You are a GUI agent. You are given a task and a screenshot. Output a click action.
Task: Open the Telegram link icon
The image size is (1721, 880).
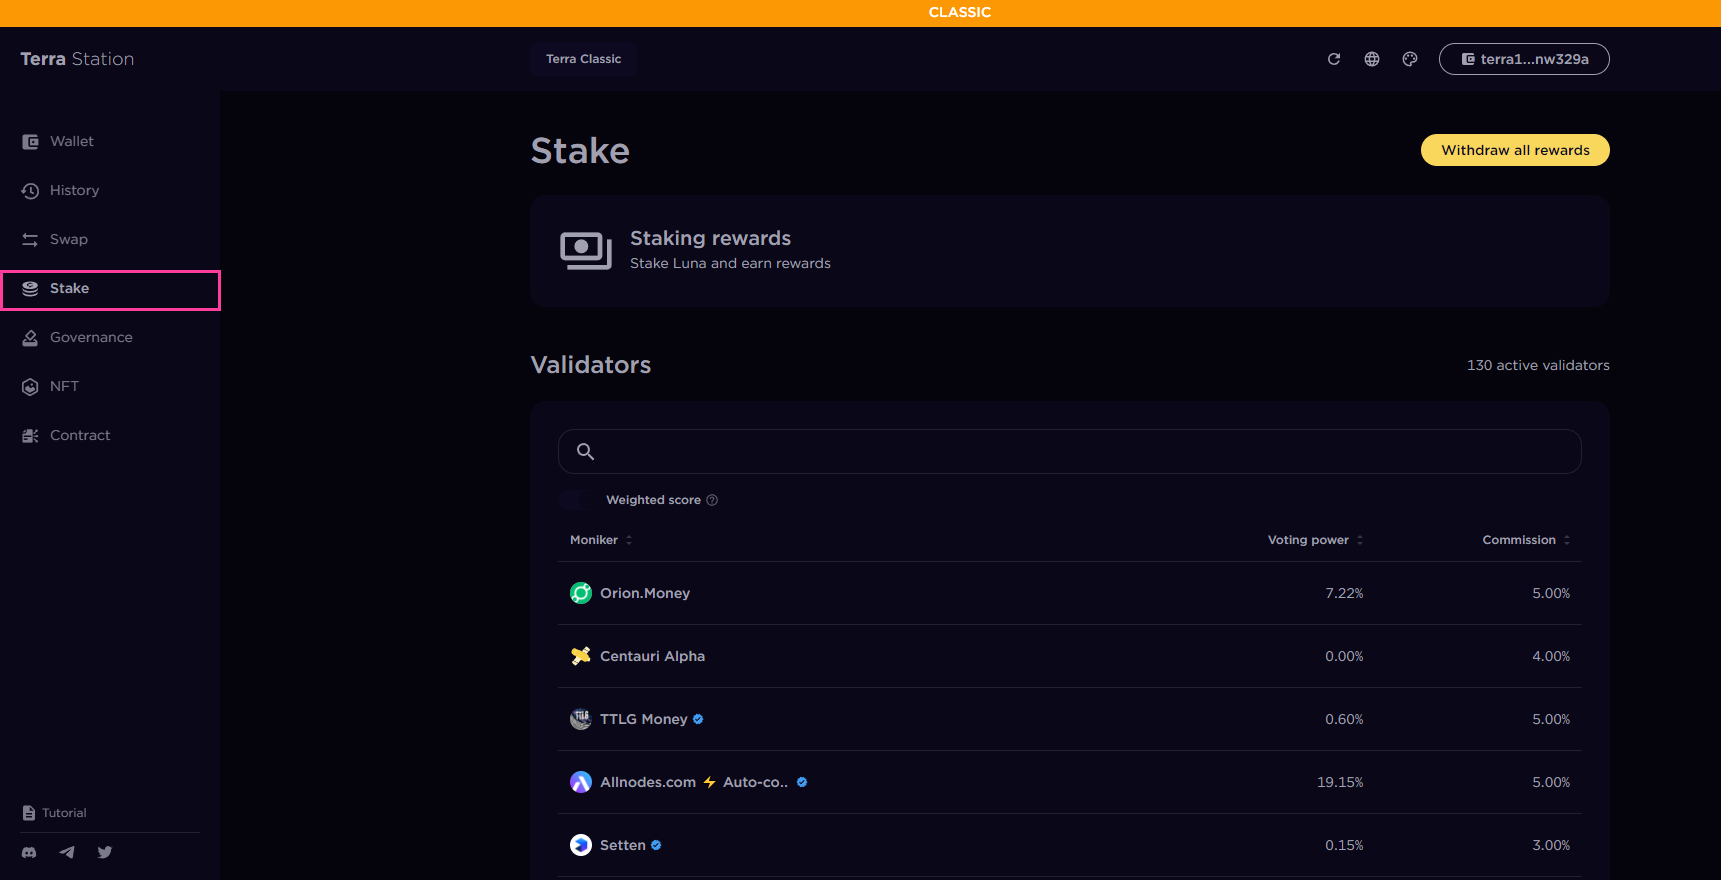coord(67,852)
